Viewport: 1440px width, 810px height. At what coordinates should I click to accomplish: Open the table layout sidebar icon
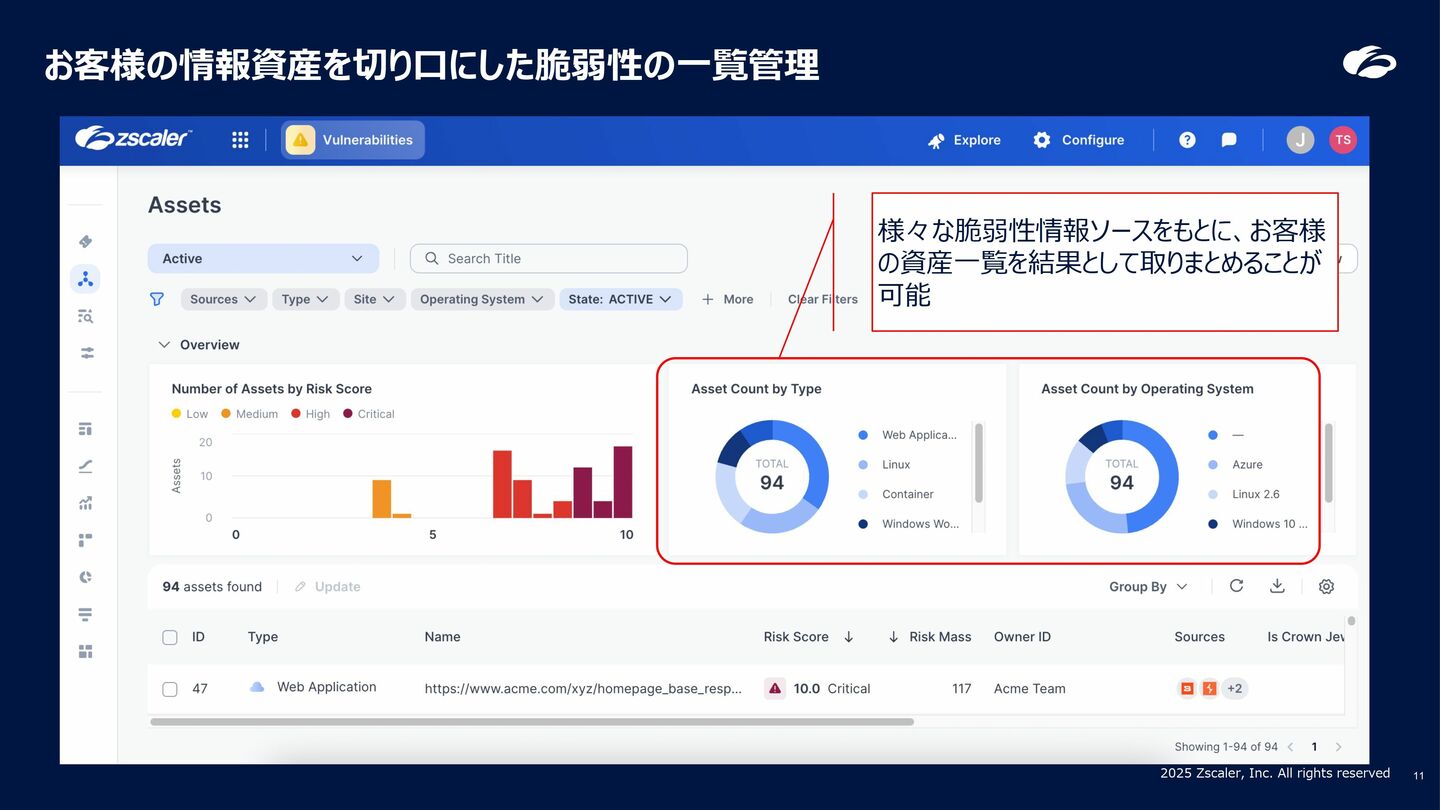[86, 429]
